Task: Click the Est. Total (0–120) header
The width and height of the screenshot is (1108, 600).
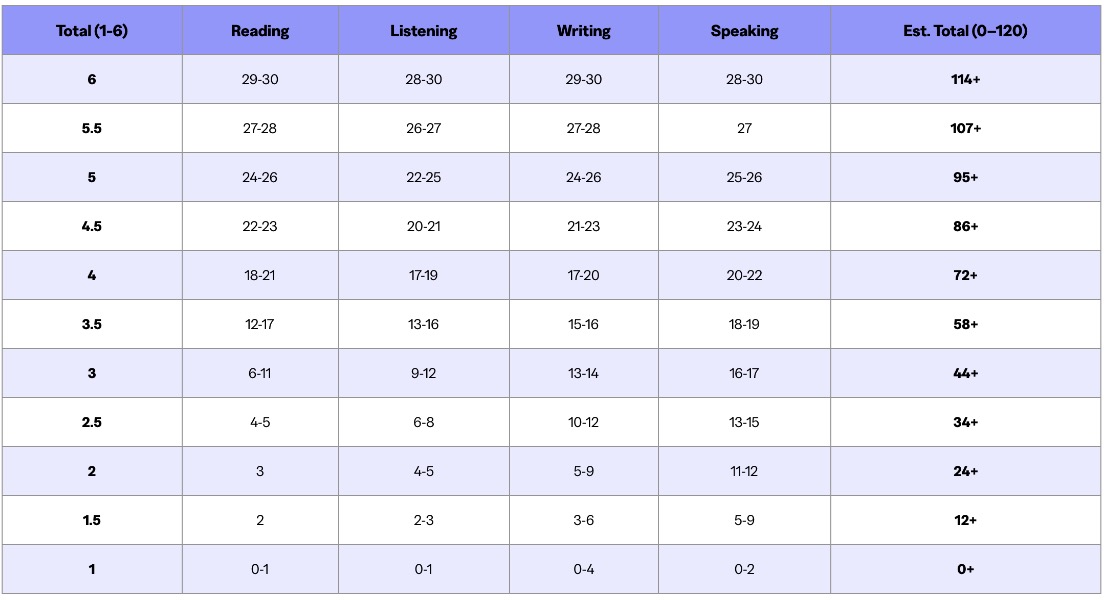Action: coord(964,31)
